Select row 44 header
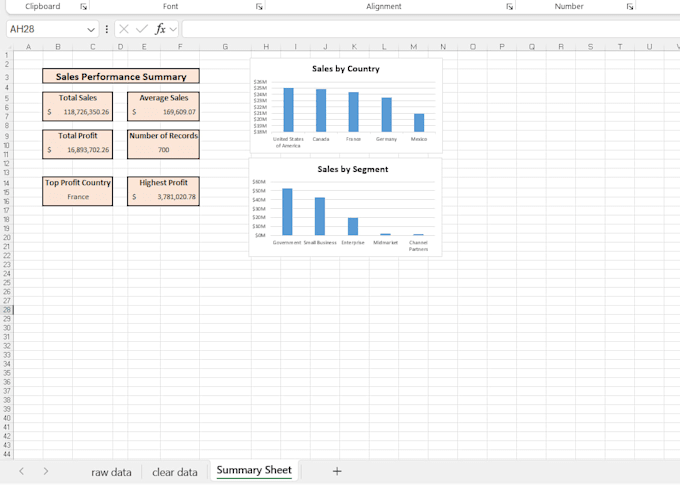Viewport: 680px width, 485px height. point(7,454)
